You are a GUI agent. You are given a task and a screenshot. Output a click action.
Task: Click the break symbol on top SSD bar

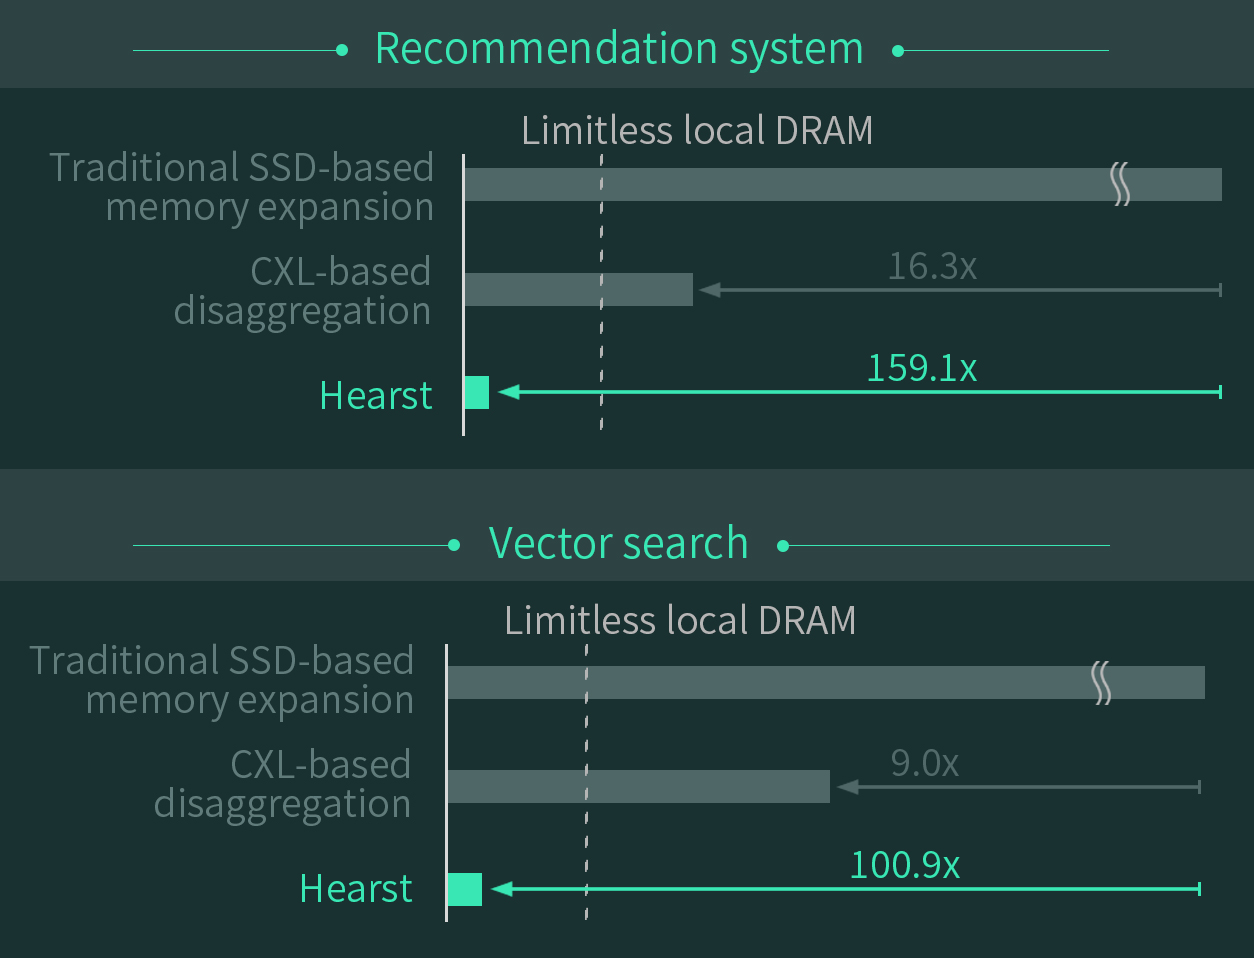pos(1121,184)
